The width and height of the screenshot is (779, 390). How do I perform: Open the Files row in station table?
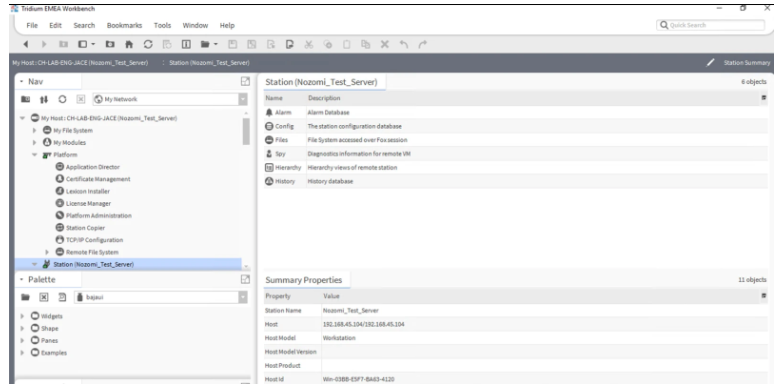click(516, 140)
